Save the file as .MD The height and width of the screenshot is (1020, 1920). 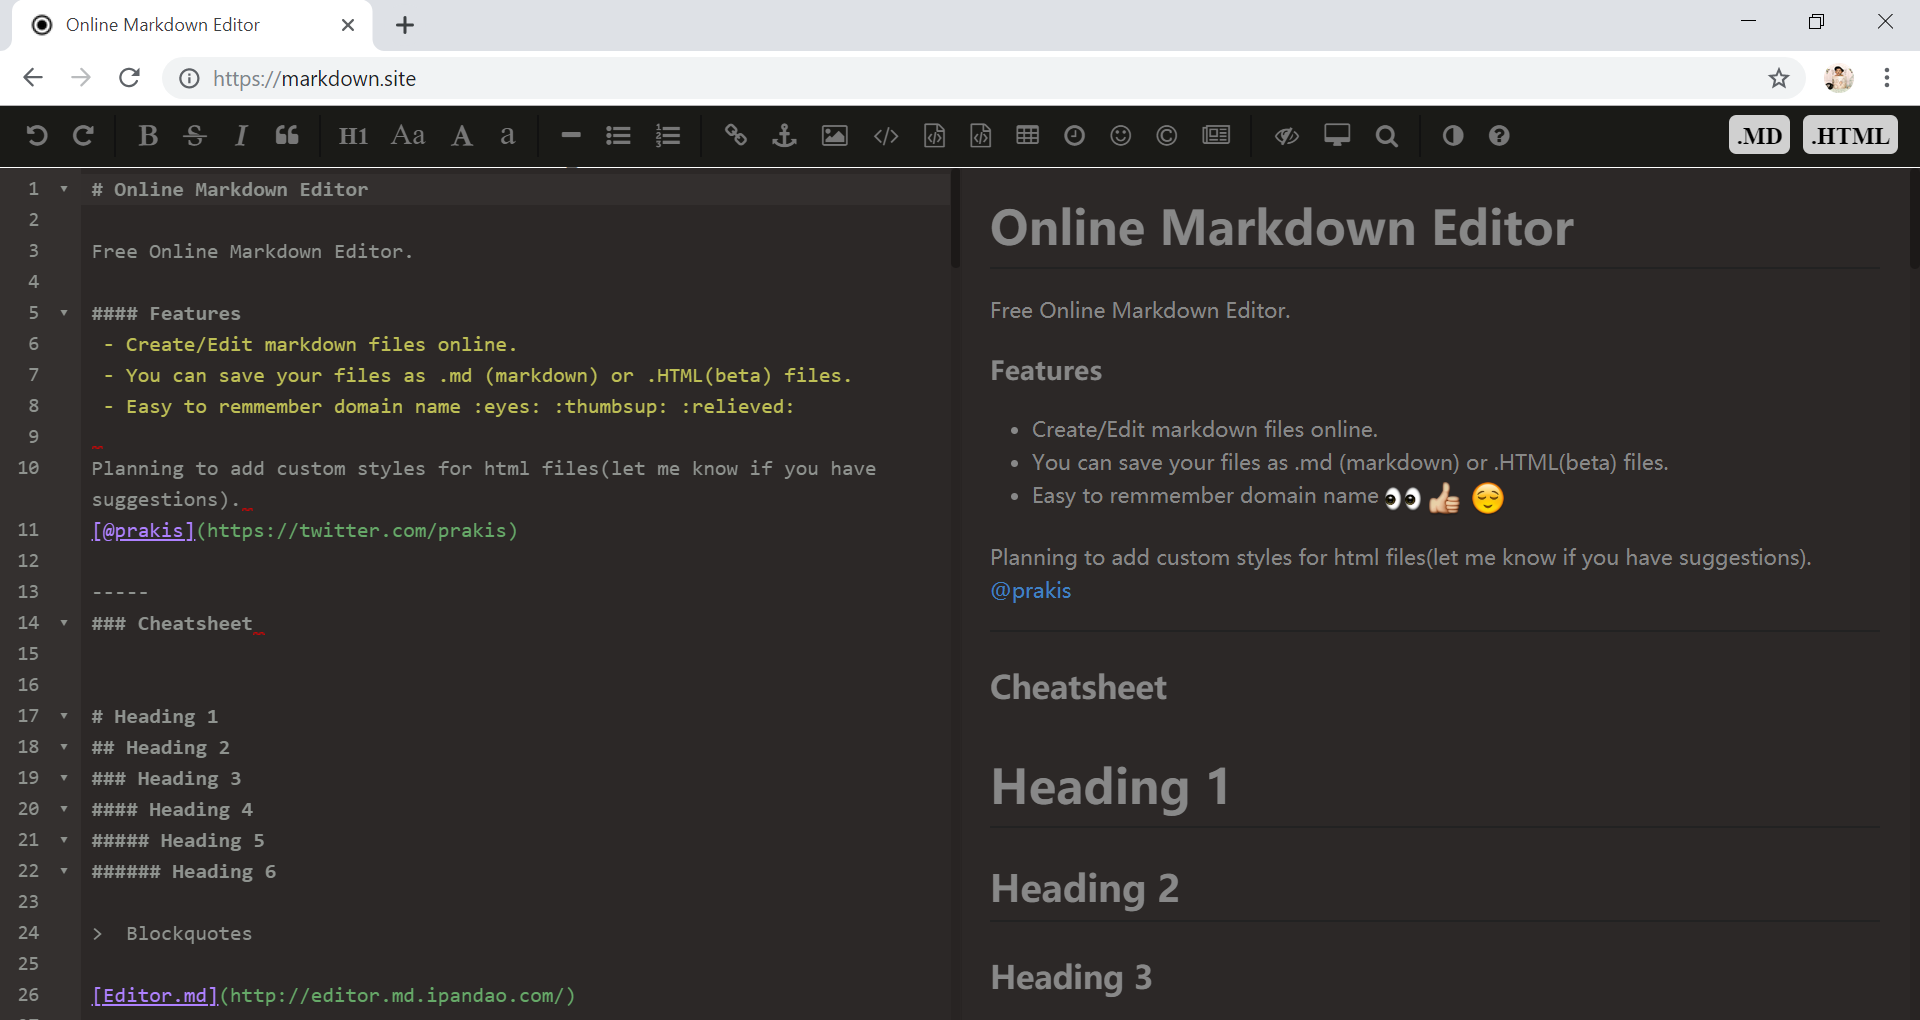click(x=1759, y=134)
